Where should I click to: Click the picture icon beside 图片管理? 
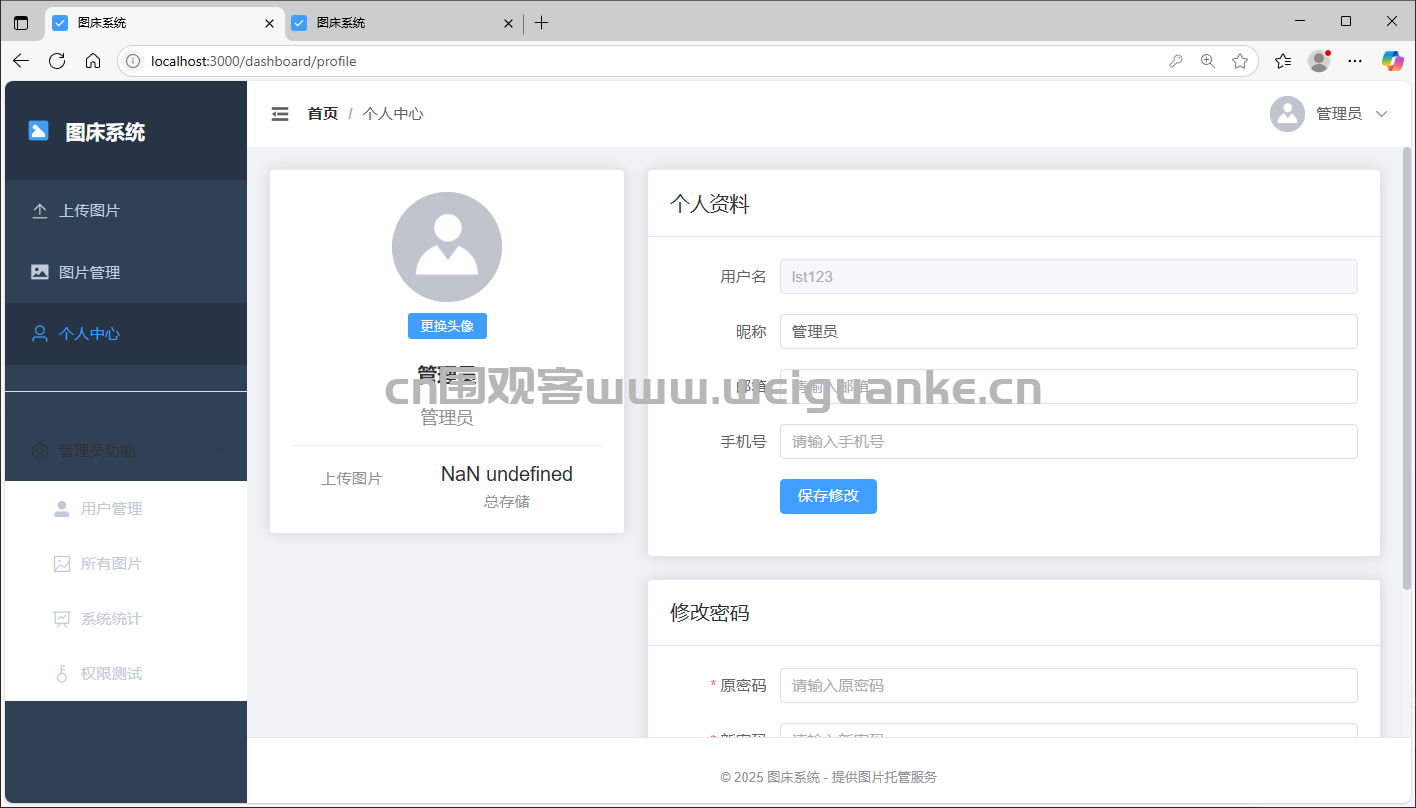point(40,272)
